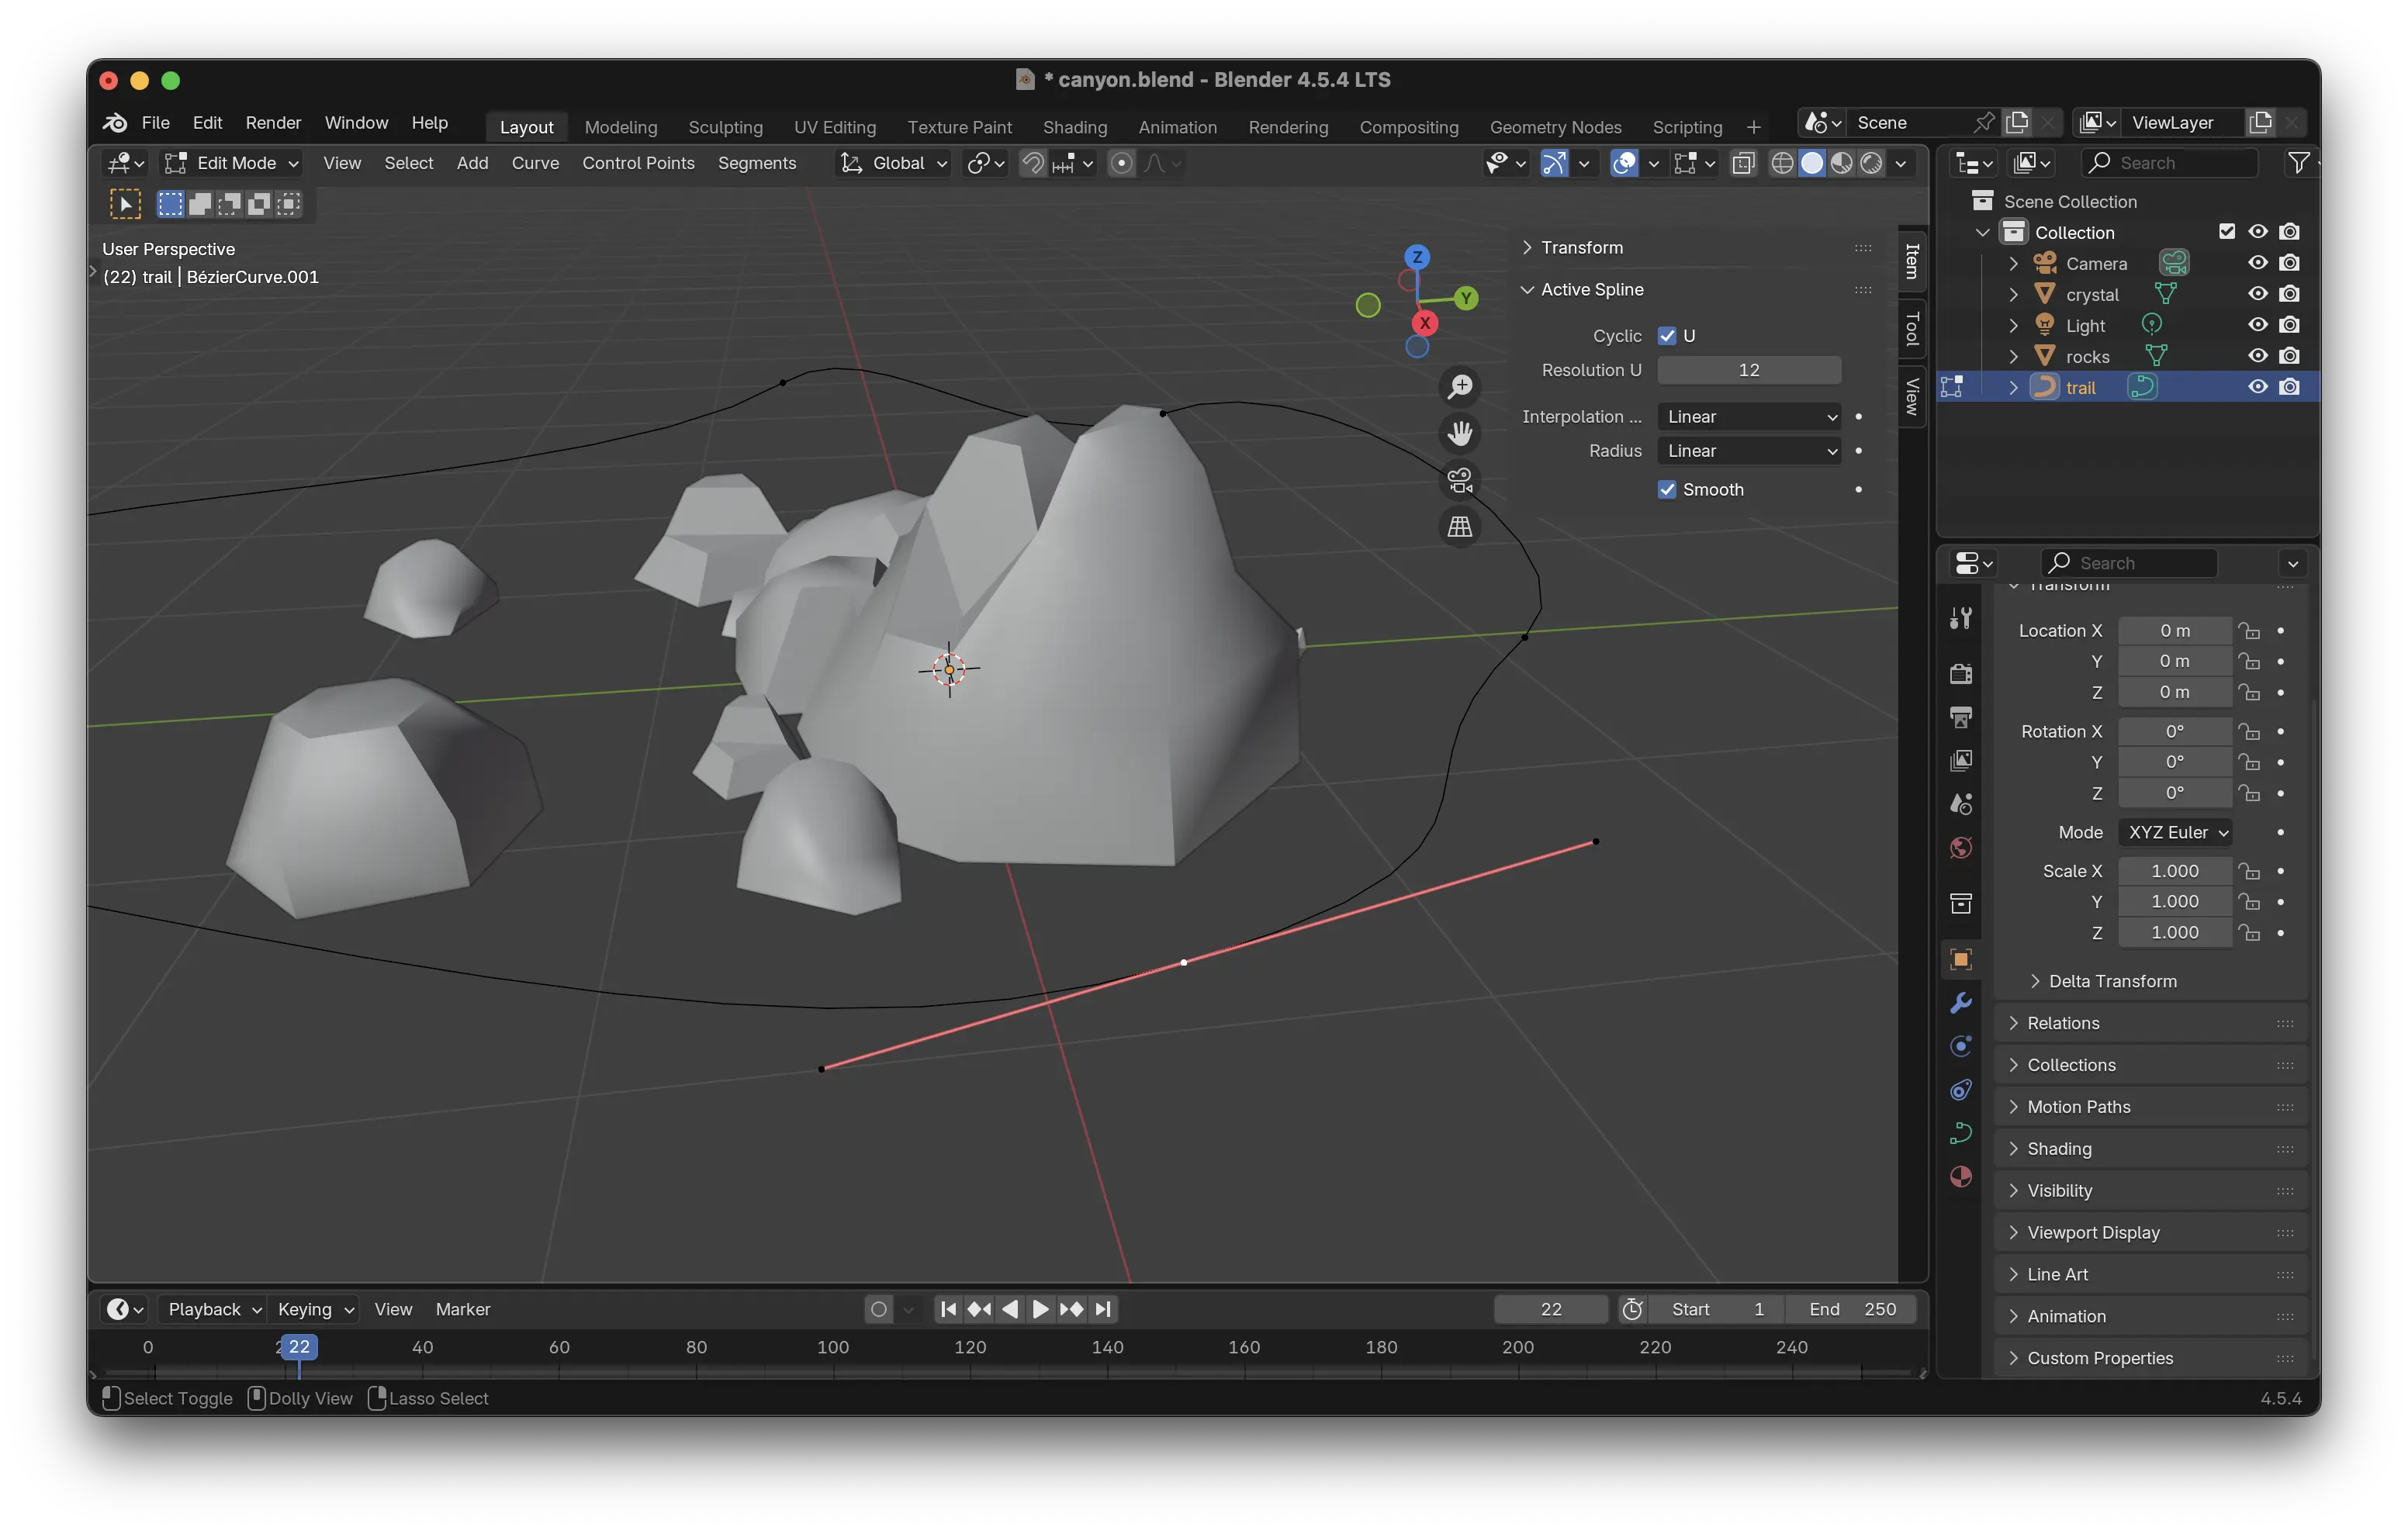Uncheck the Cyclic U checkbox
This screenshot has width=2408, height=1531.
click(x=1666, y=336)
